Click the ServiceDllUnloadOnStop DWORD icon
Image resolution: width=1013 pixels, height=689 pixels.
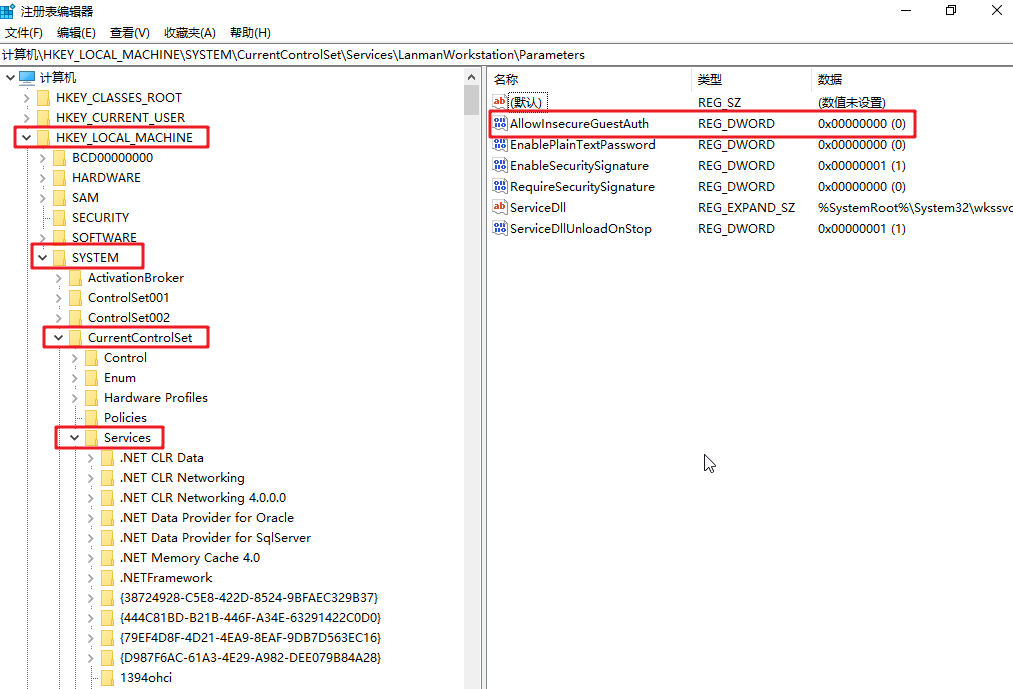[x=500, y=228]
